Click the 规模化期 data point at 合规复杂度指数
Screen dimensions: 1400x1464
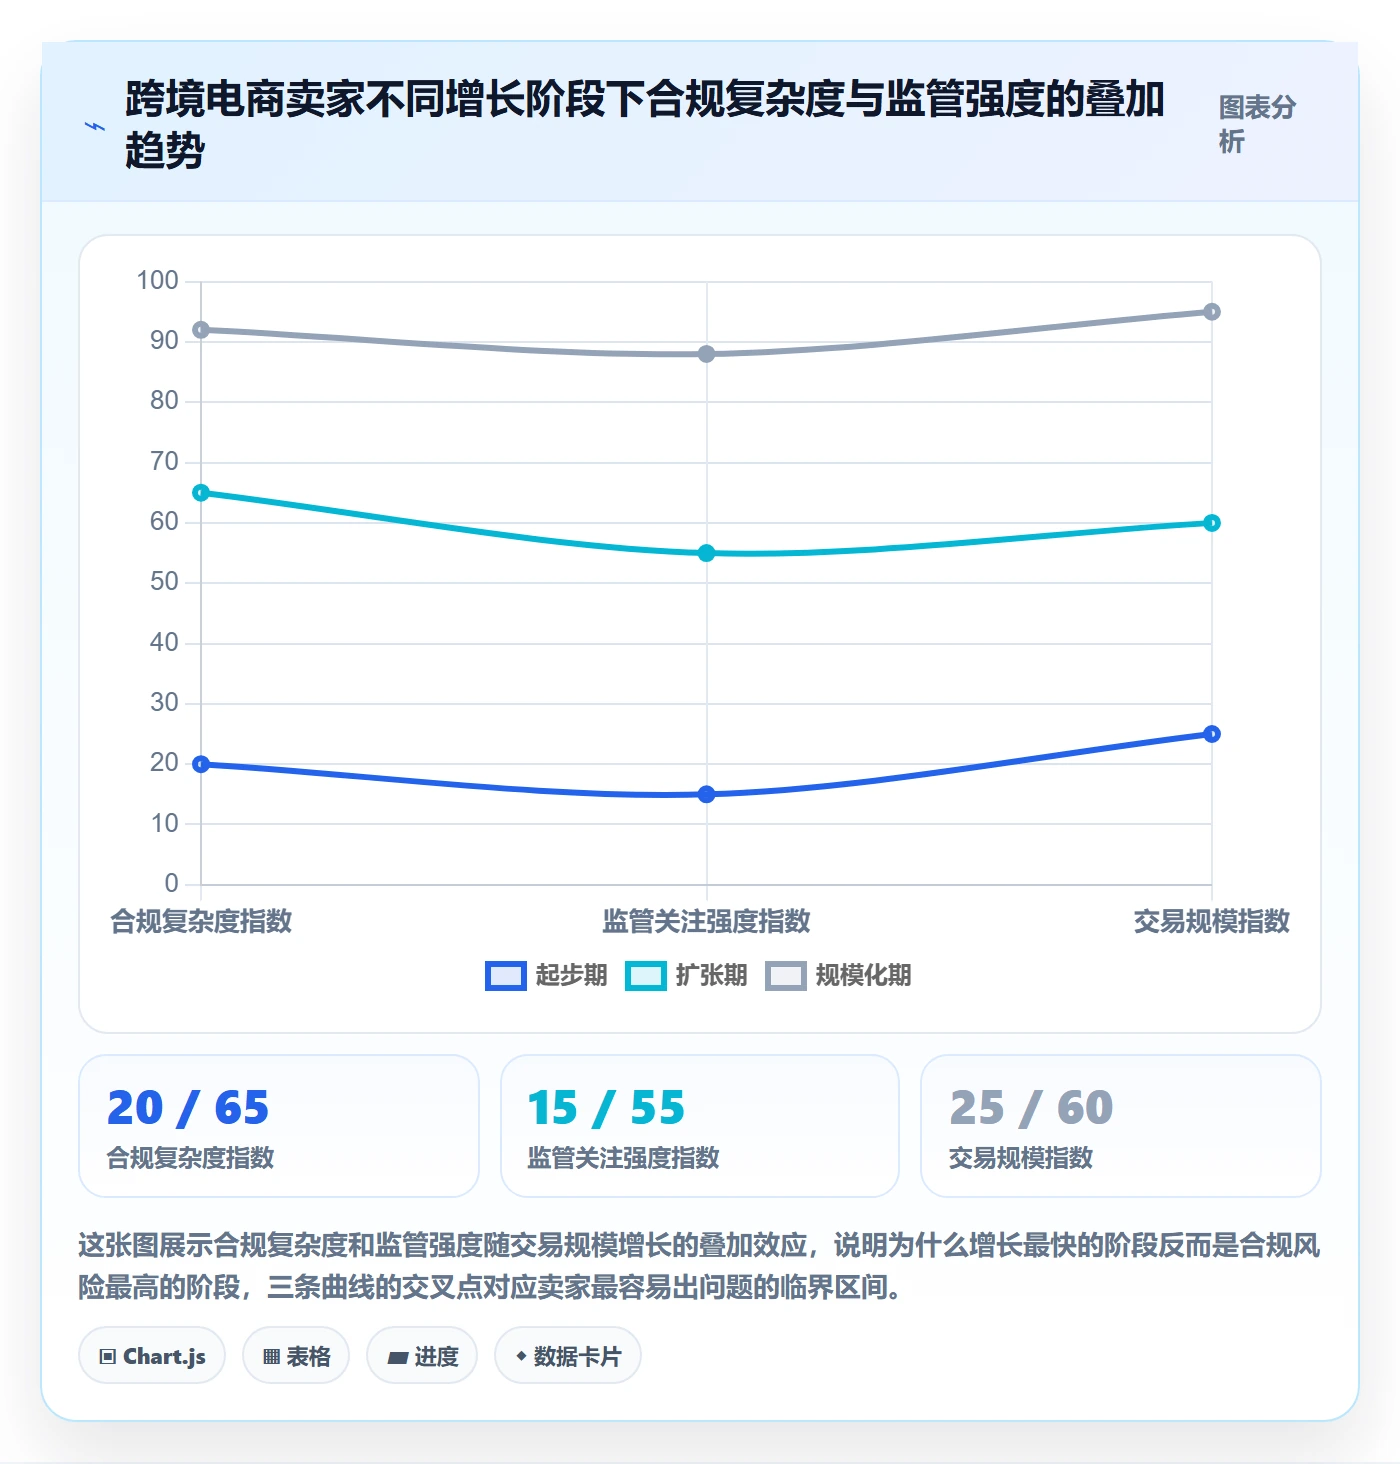click(201, 330)
